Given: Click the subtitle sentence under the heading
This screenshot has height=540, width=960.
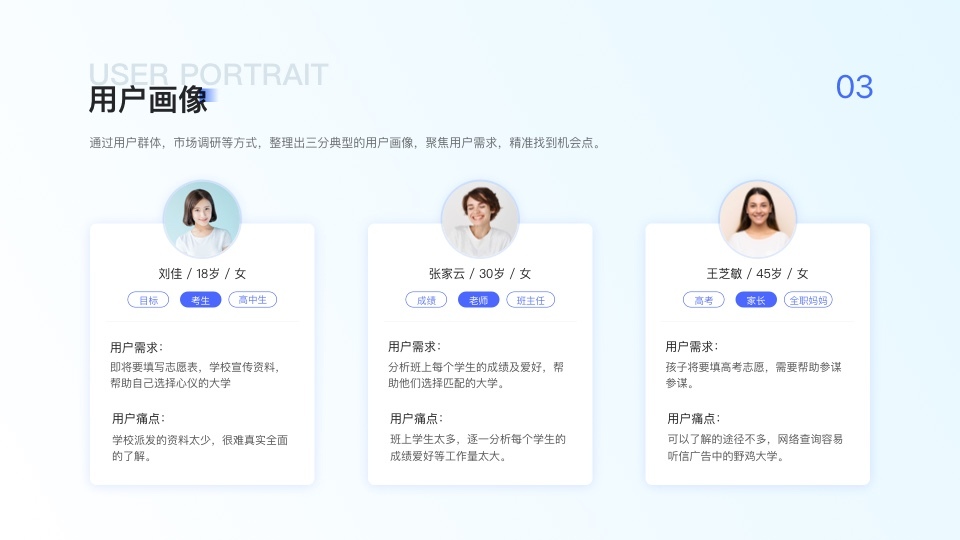Looking at the screenshot, I should point(345,143).
